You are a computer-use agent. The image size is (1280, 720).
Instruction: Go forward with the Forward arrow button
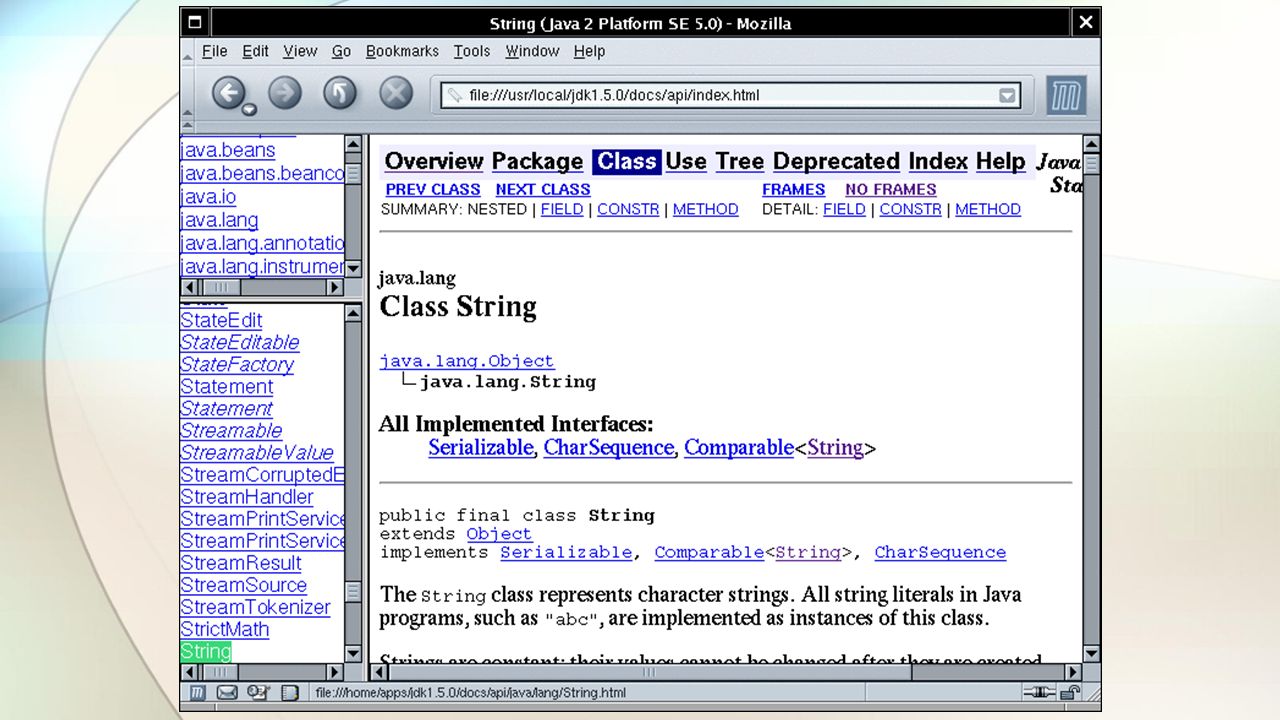(x=285, y=94)
